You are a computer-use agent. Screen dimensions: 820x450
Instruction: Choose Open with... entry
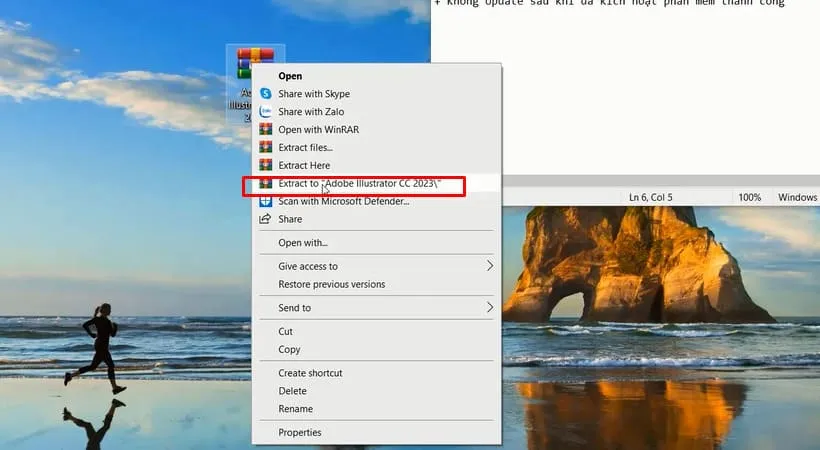click(x=377, y=243)
